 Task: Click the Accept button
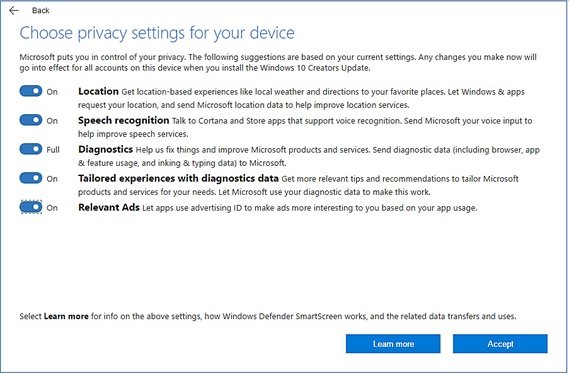point(500,344)
